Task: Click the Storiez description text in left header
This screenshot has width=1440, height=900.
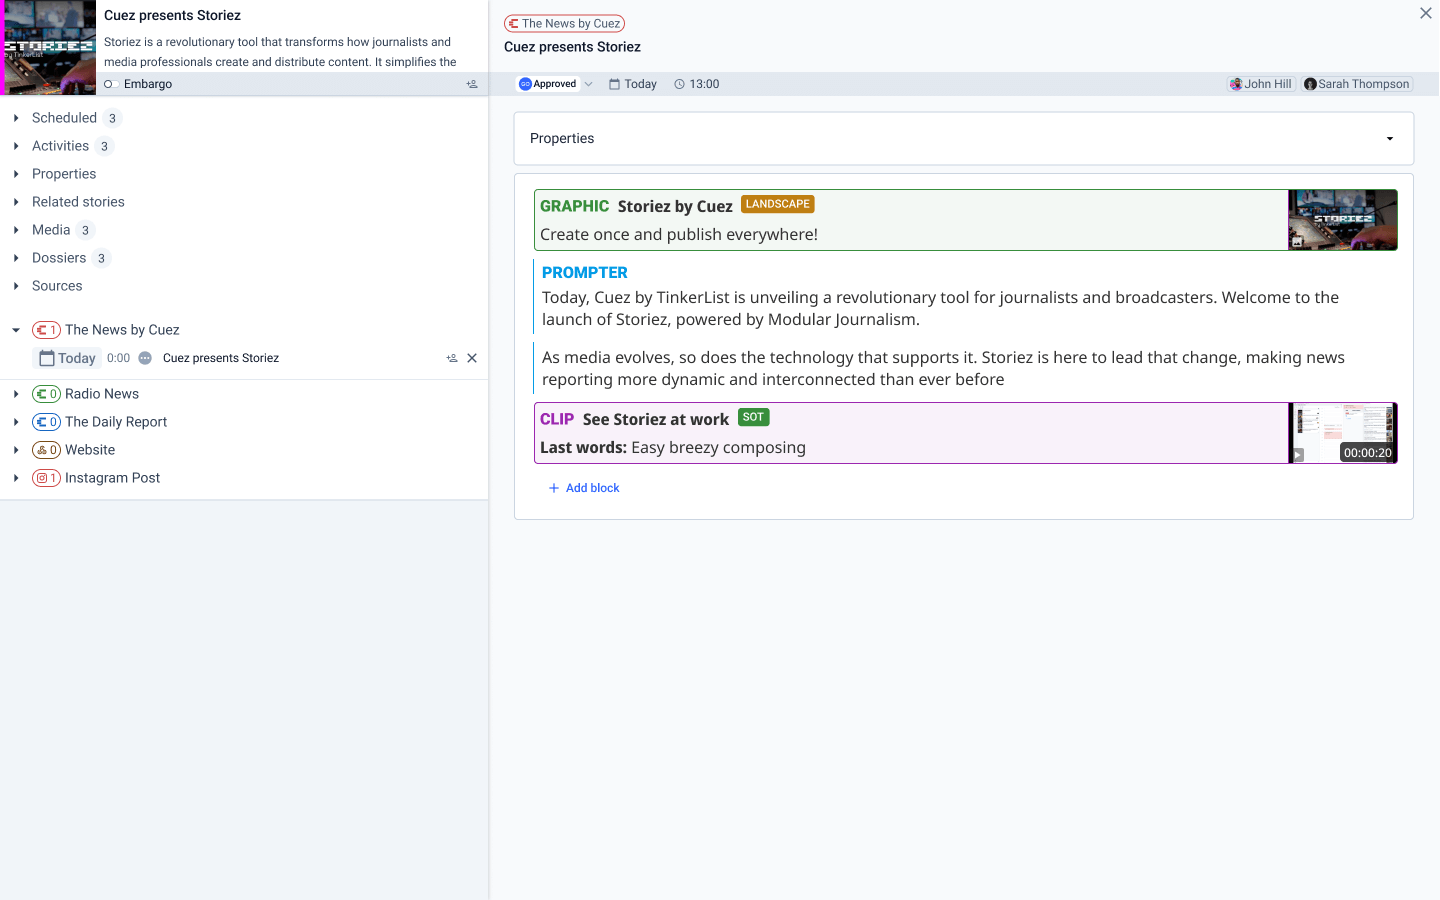Action: click(x=280, y=52)
